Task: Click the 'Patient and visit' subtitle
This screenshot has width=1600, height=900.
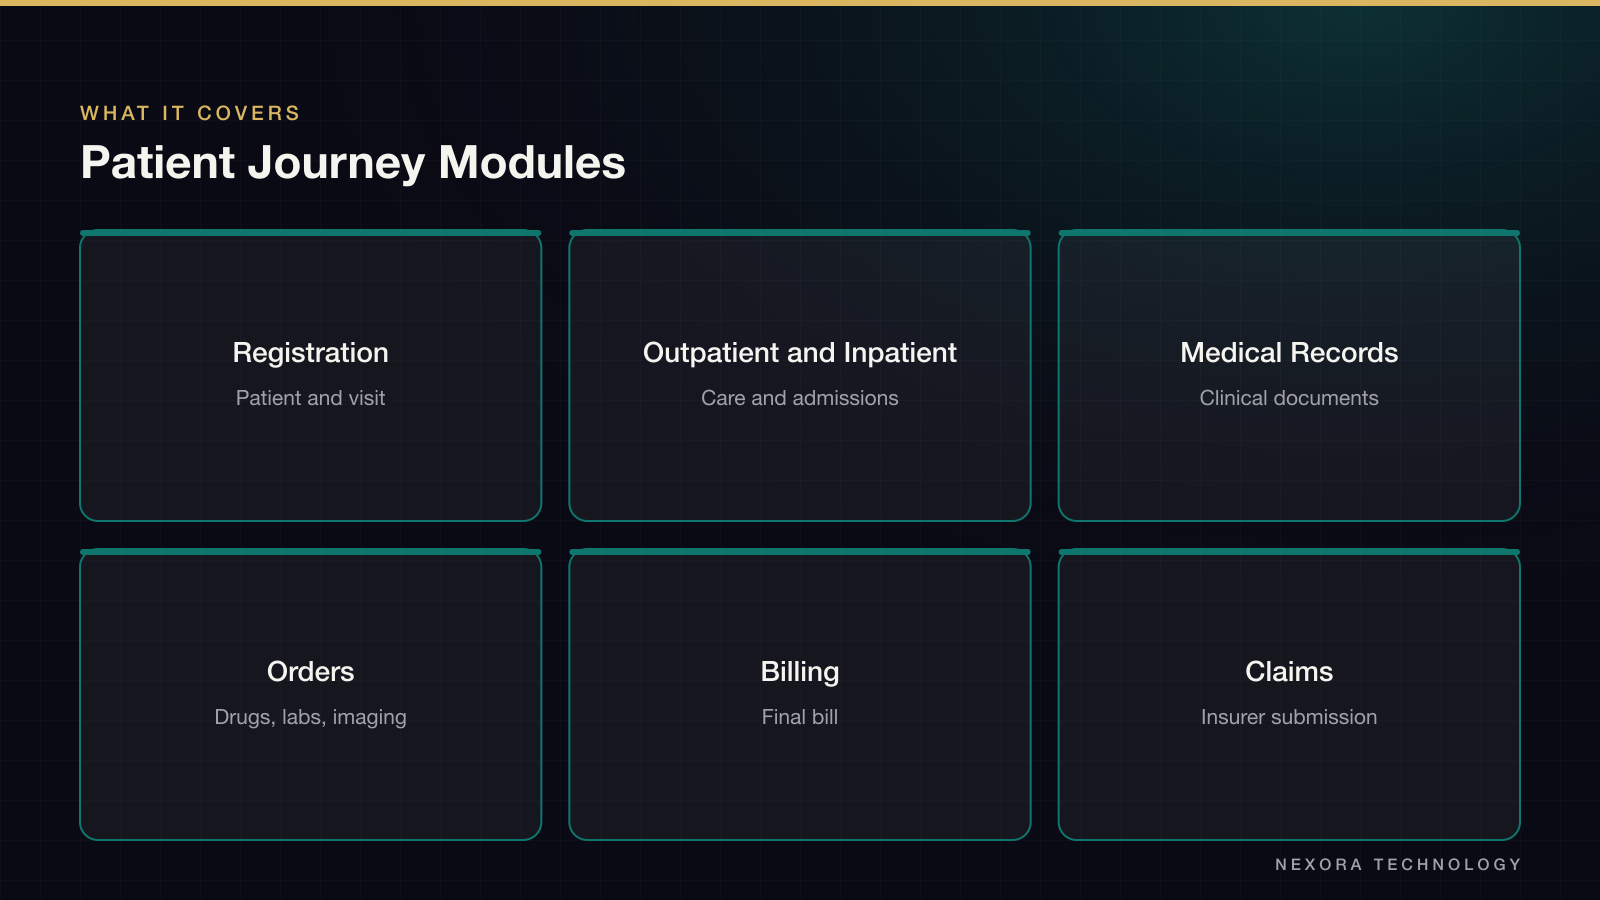Action: 310,398
